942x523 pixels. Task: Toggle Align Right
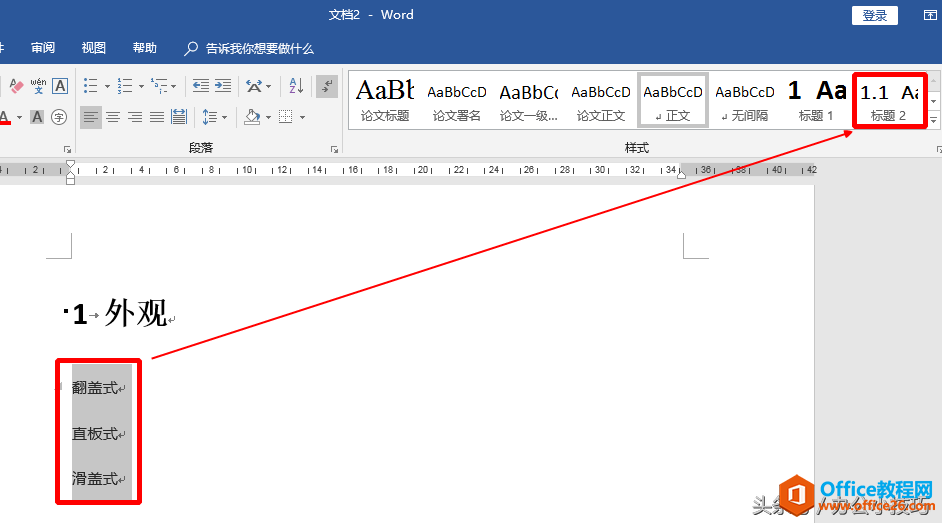135,116
